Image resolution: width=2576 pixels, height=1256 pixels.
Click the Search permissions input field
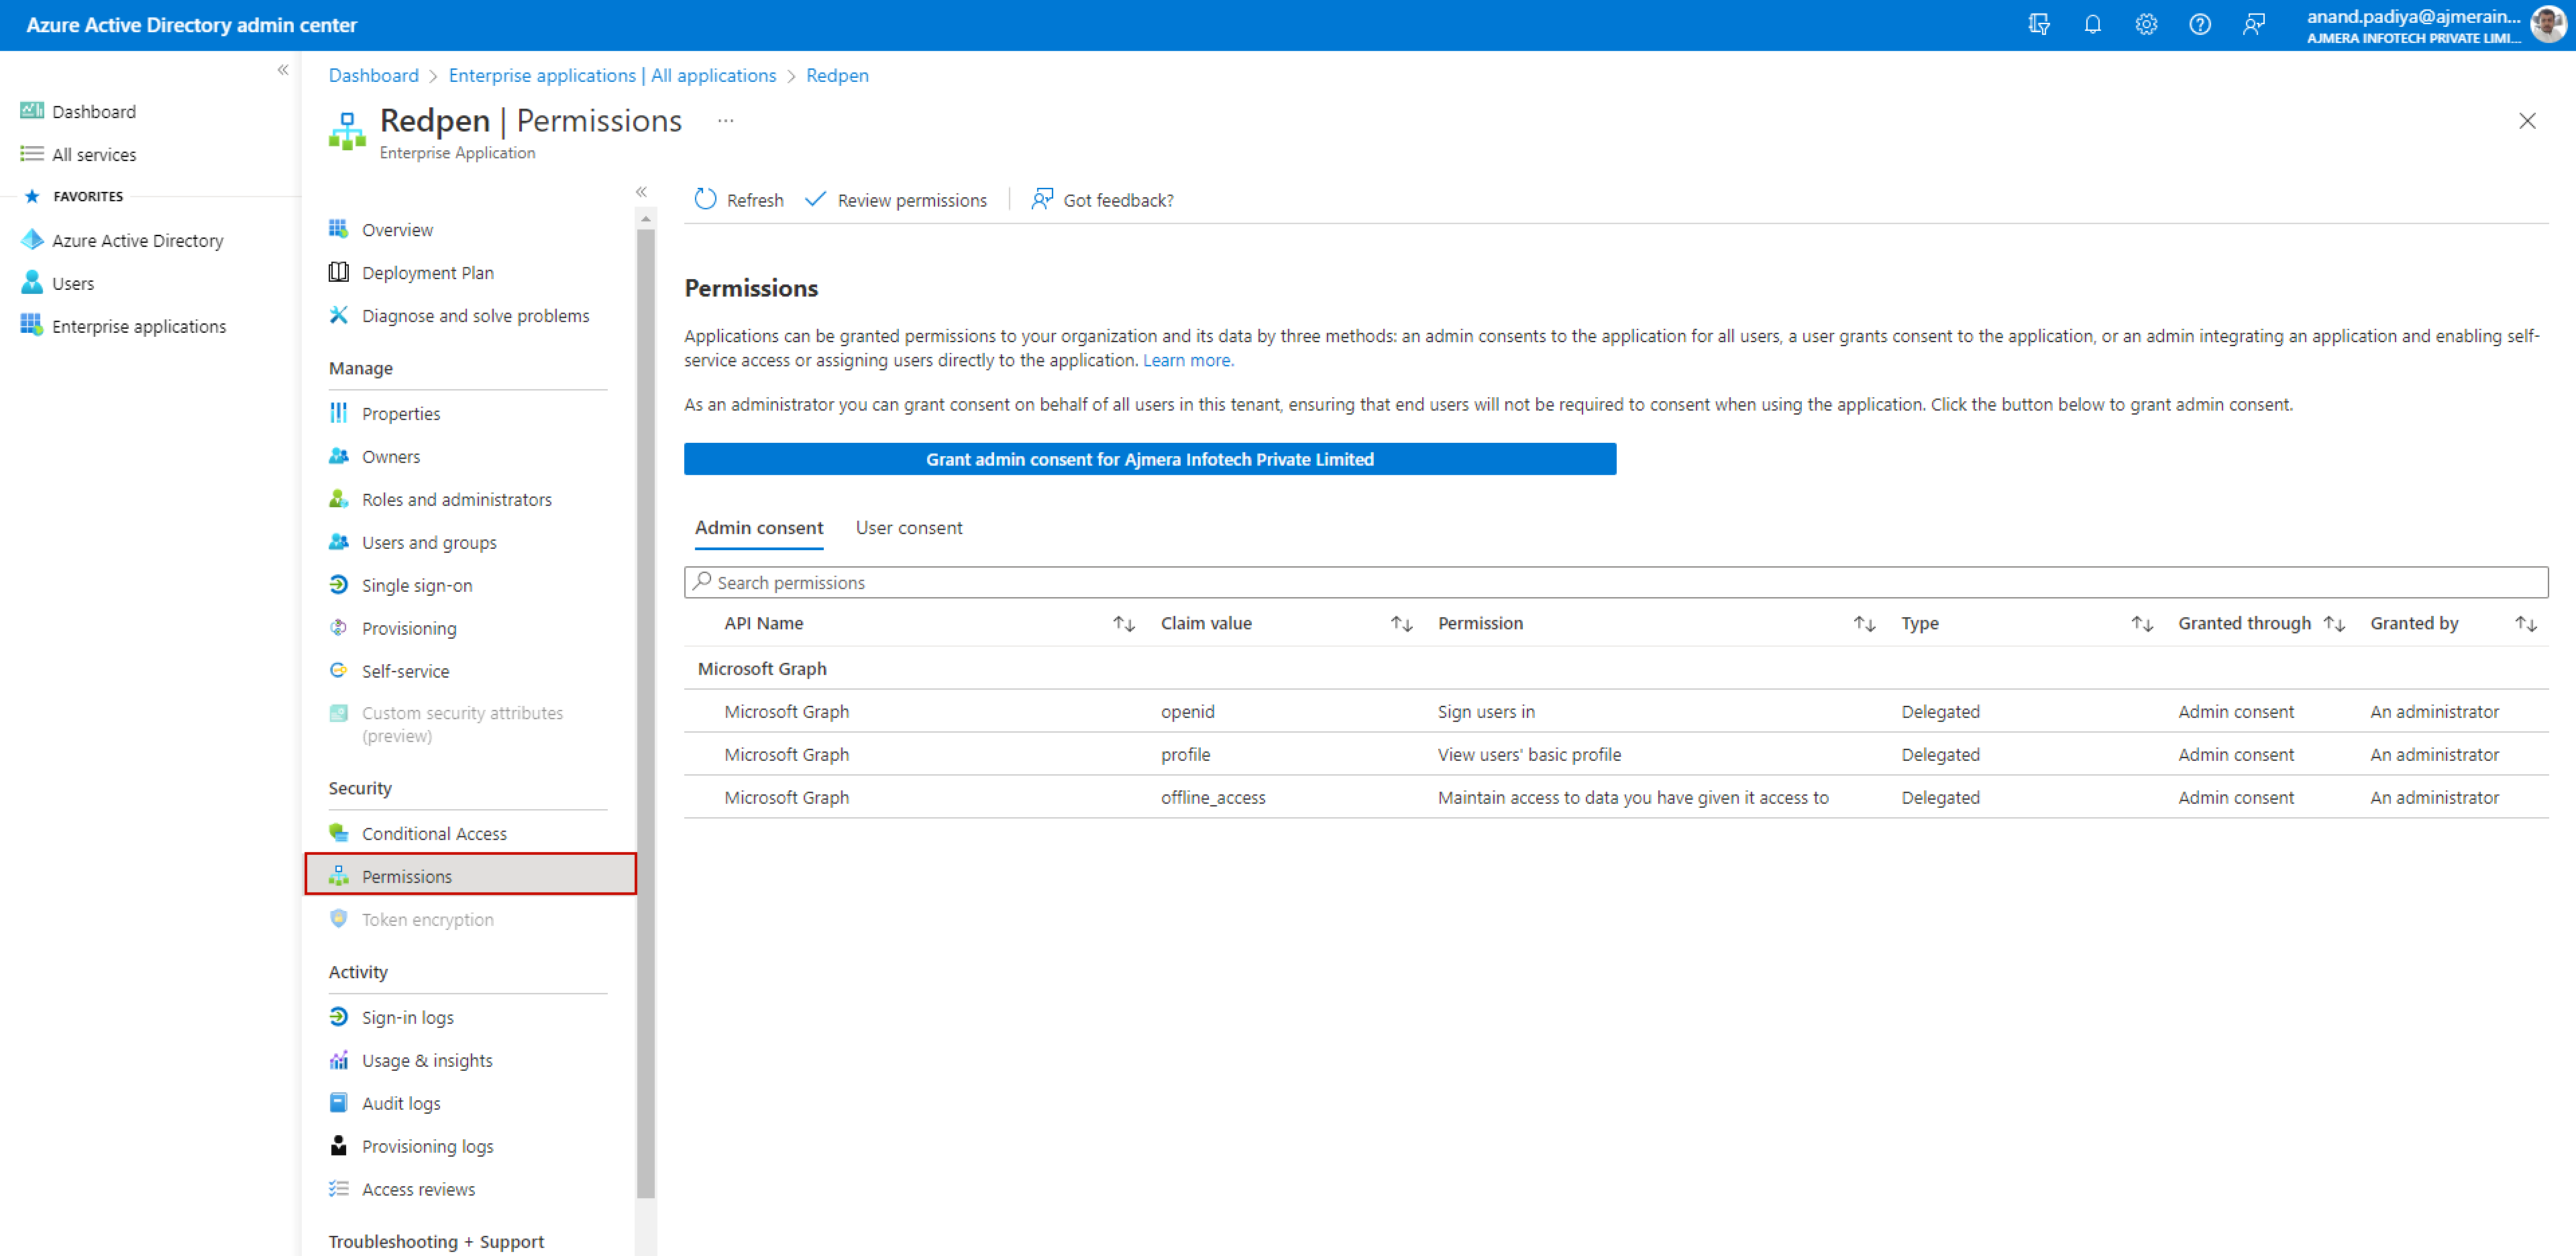click(x=1616, y=582)
